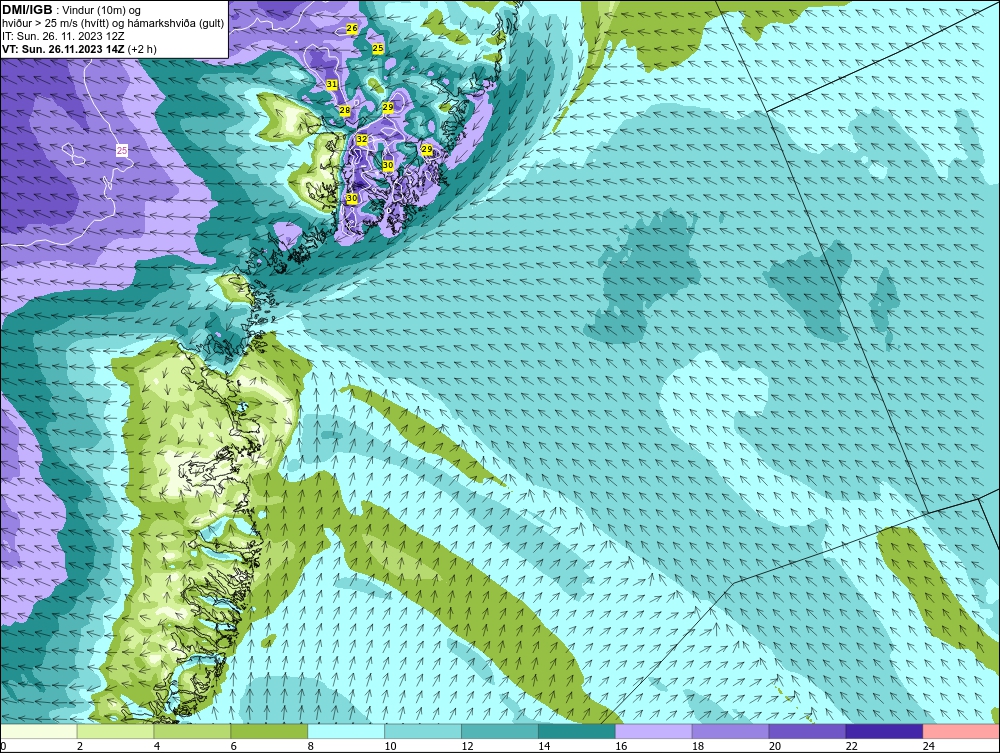The width and height of the screenshot is (1000, 753).
Task: Click the yellow gust label 26
Action: 352,29
